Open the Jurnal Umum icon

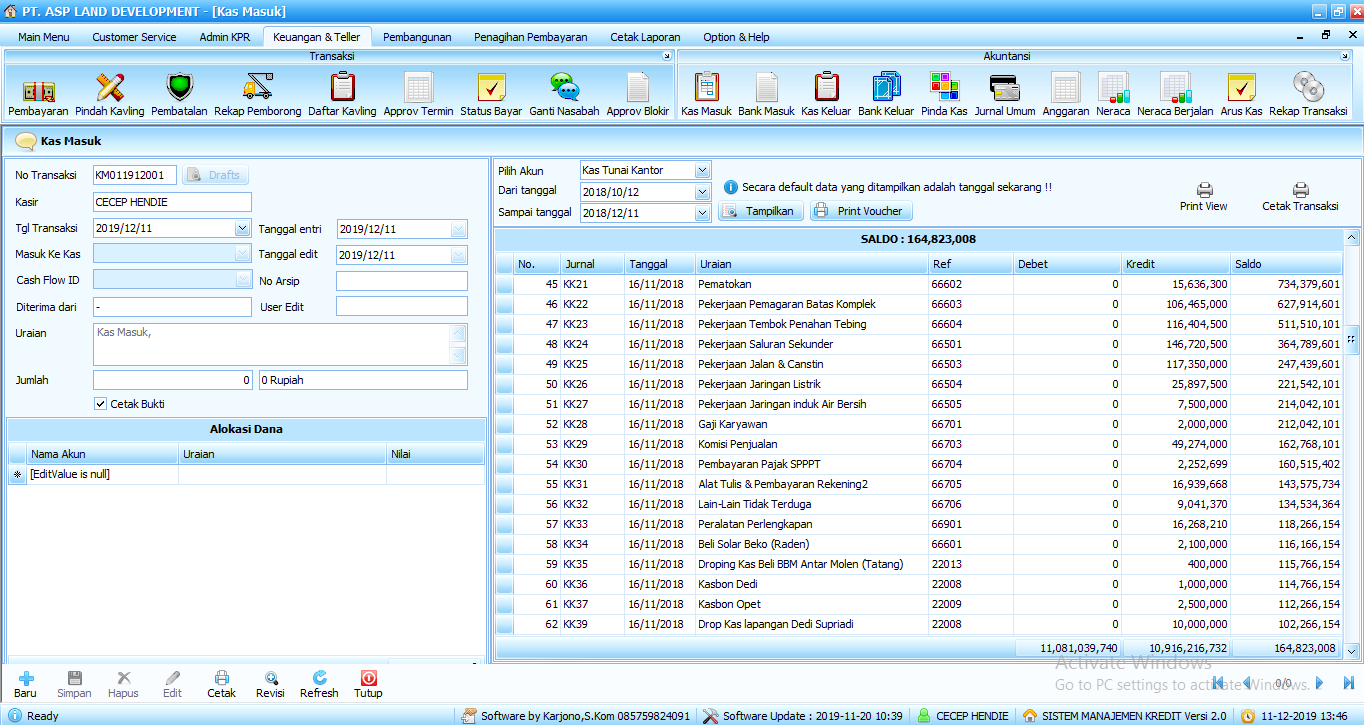click(x=1004, y=89)
